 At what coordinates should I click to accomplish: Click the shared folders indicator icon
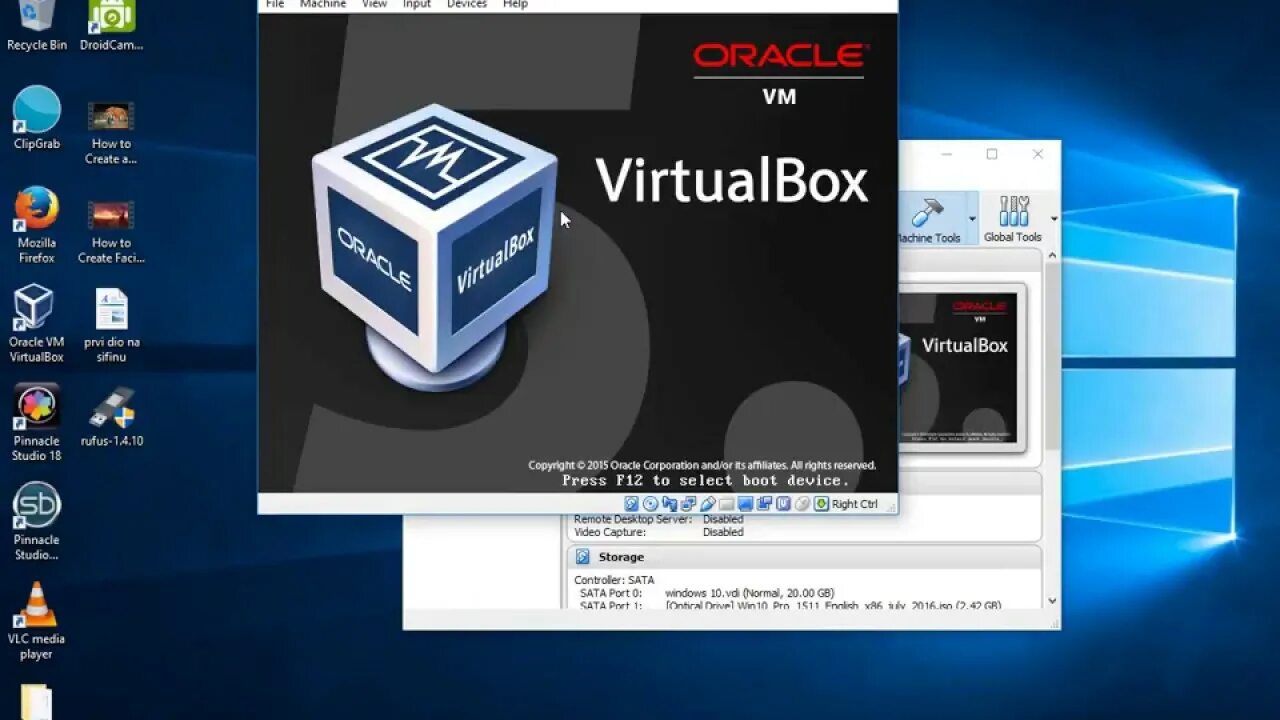pos(727,504)
